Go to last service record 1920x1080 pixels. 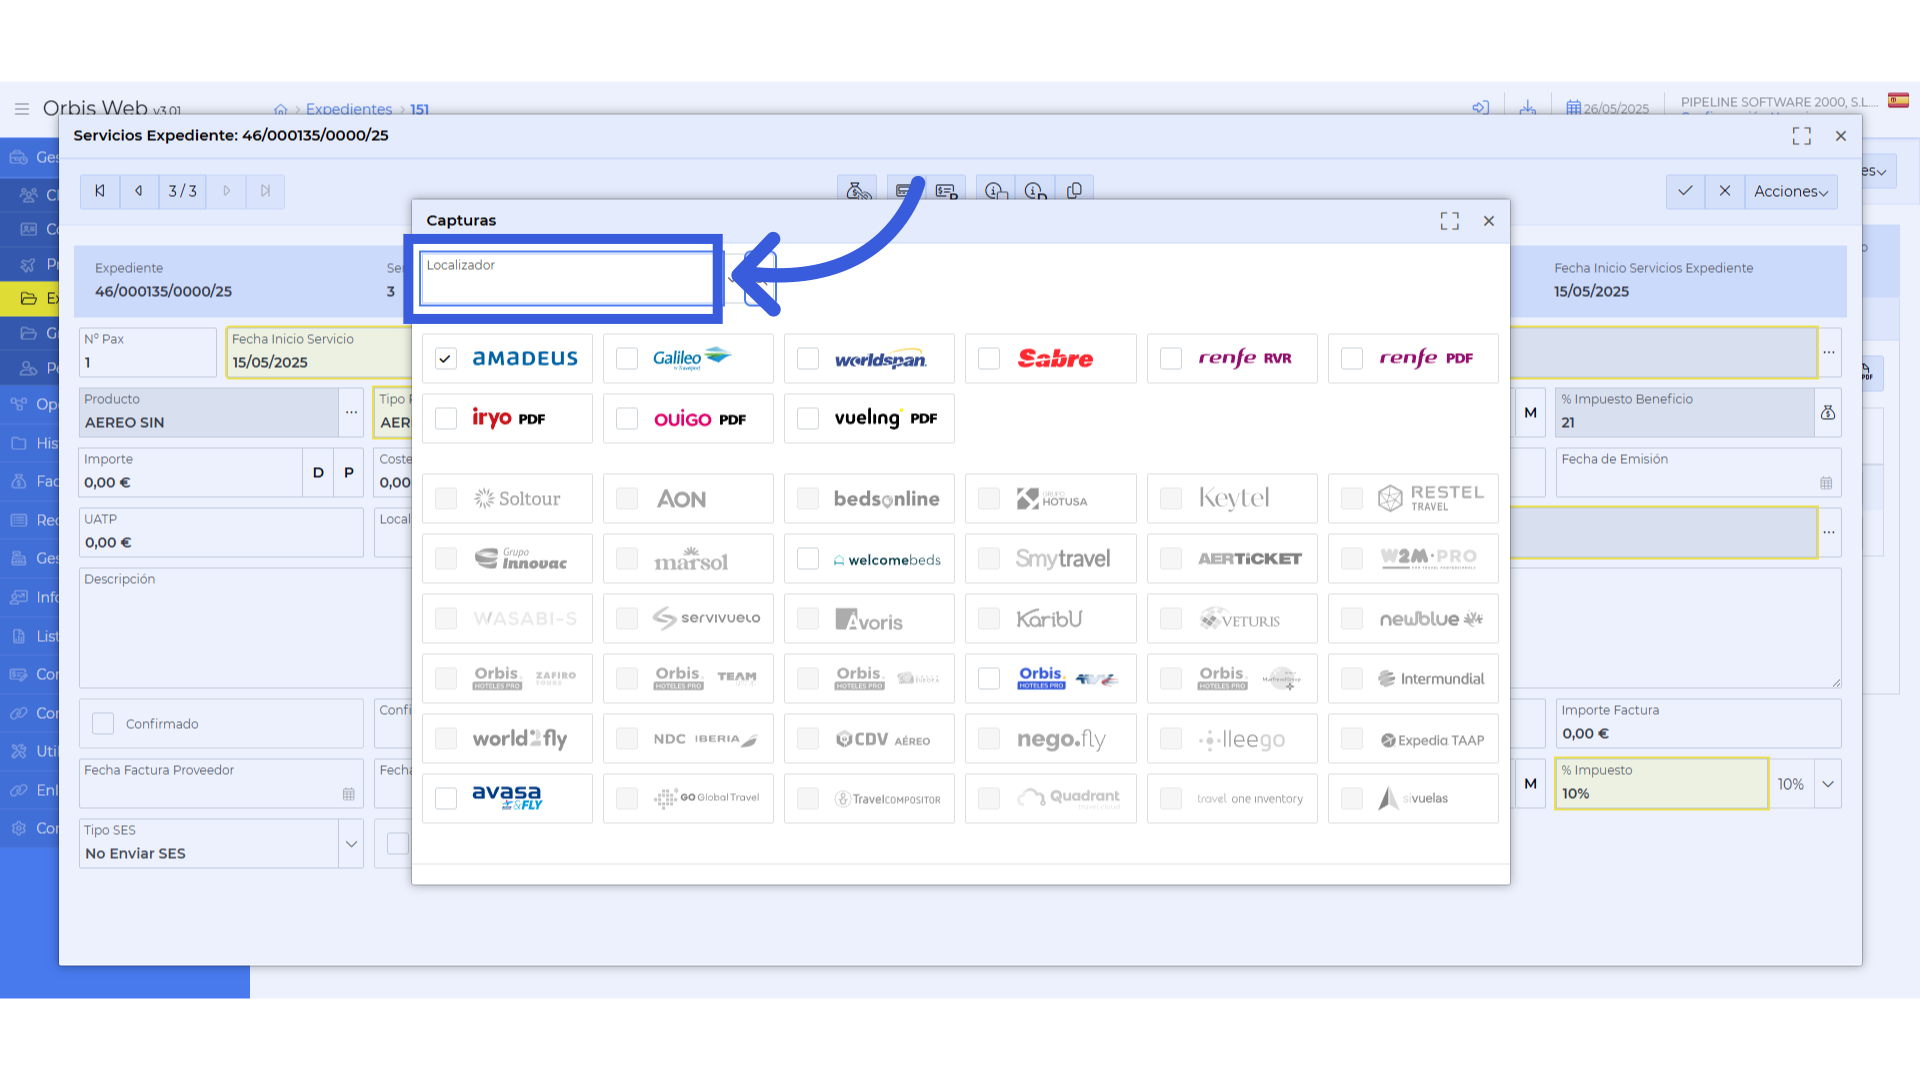265,191
